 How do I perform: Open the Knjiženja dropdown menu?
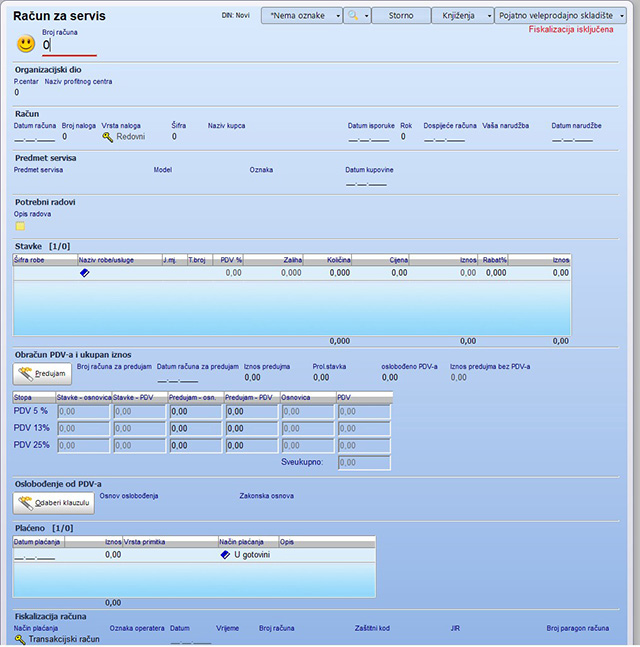(x=463, y=16)
